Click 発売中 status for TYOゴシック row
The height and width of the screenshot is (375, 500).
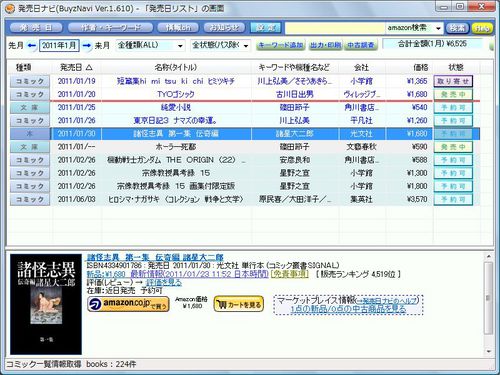pyautogui.click(x=453, y=94)
